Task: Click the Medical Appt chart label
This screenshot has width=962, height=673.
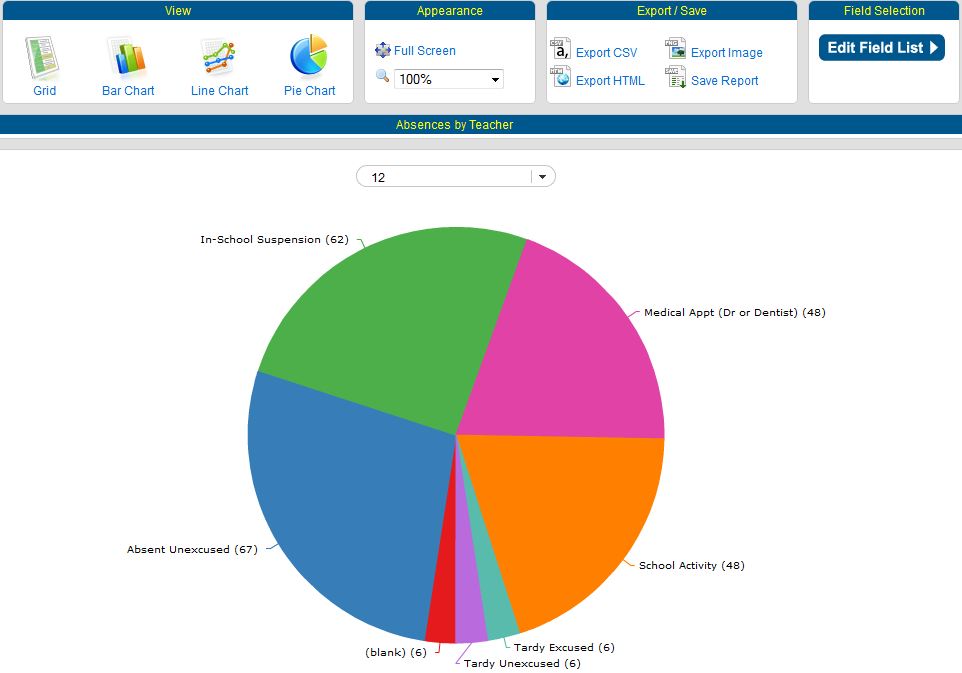Action: click(734, 313)
